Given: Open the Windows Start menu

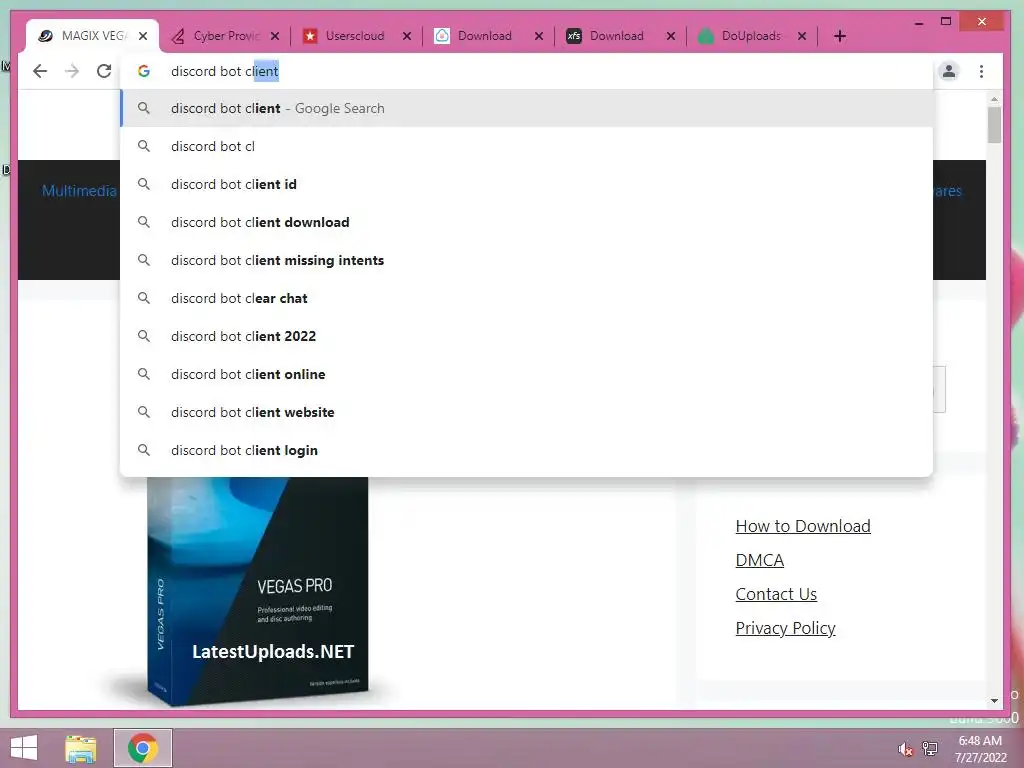Looking at the screenshot, I should point(24,748).
